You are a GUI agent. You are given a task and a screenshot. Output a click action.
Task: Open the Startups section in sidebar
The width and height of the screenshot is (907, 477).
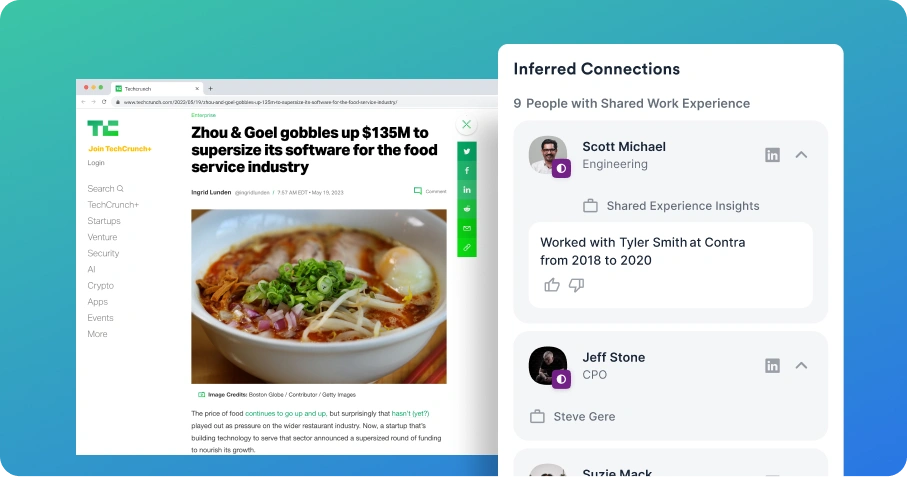(104, 221)
